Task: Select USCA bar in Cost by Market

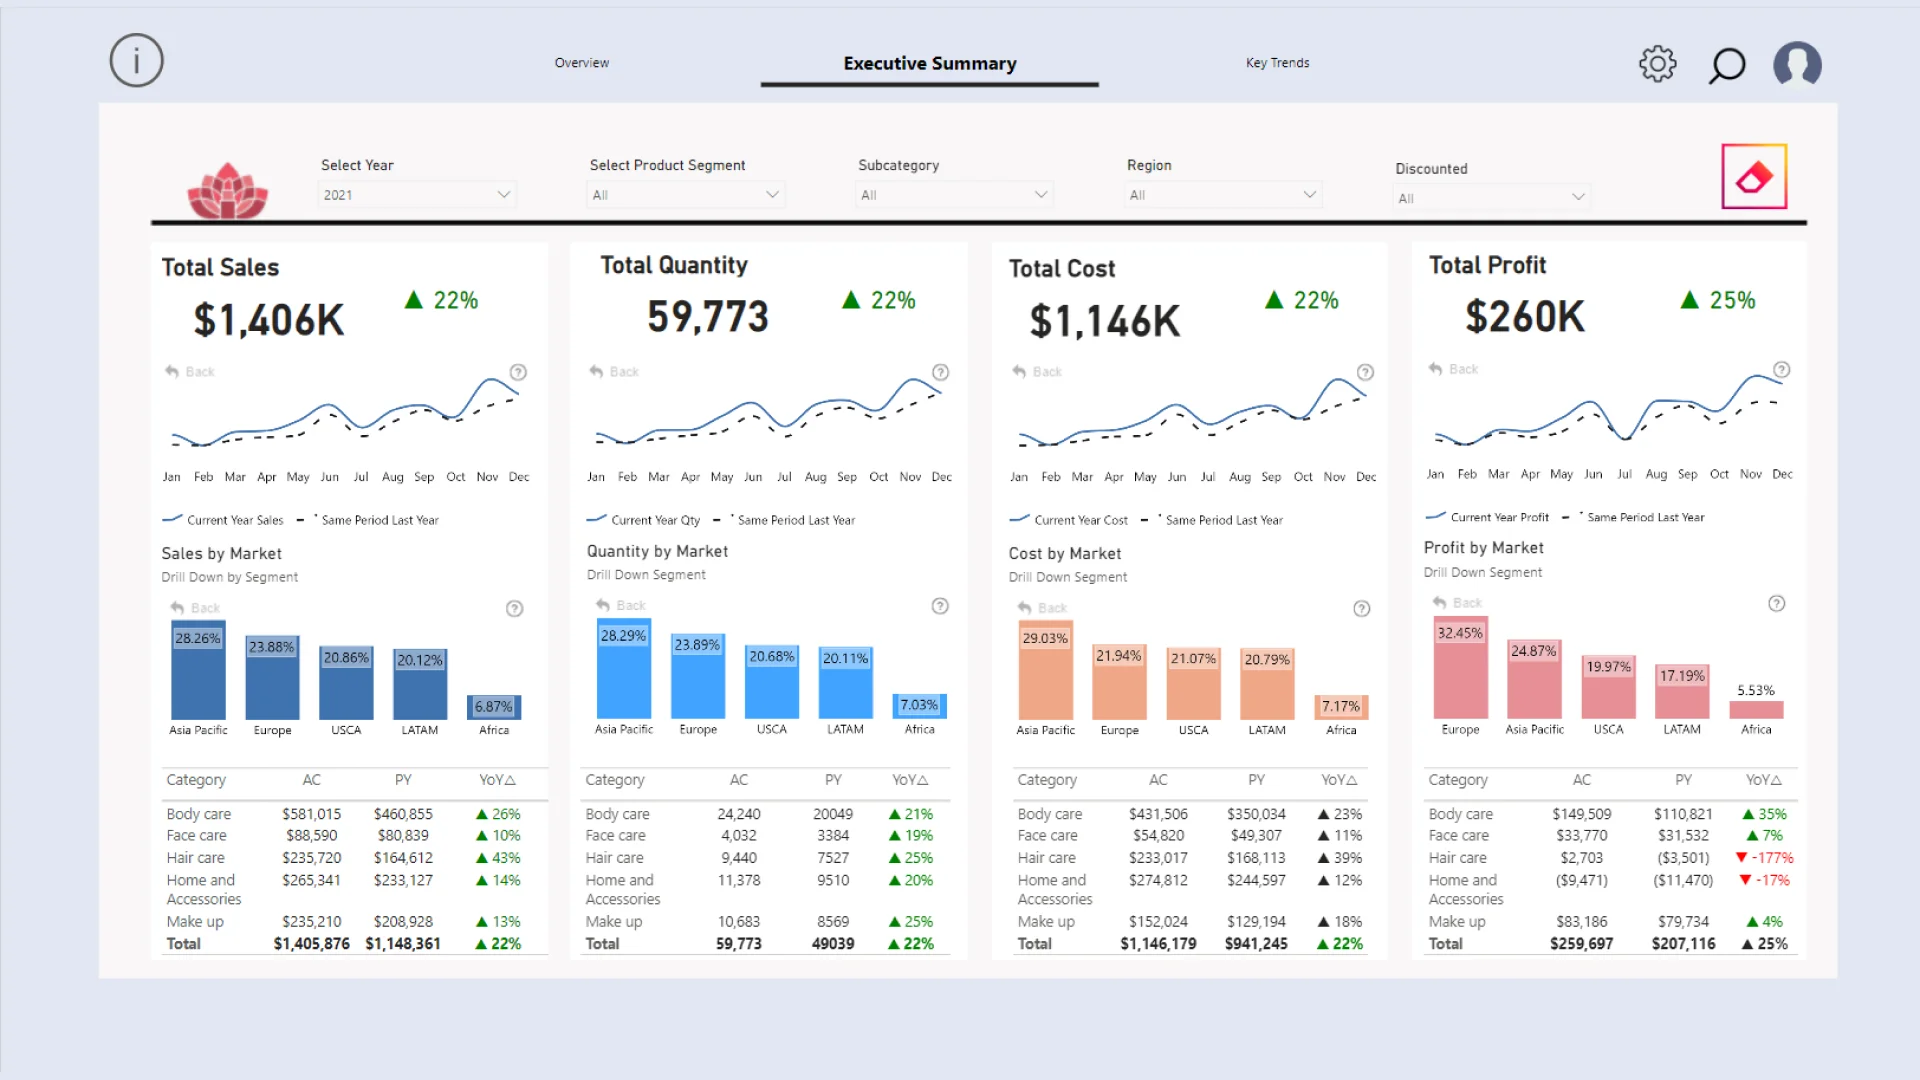Action: [1193, 683]
